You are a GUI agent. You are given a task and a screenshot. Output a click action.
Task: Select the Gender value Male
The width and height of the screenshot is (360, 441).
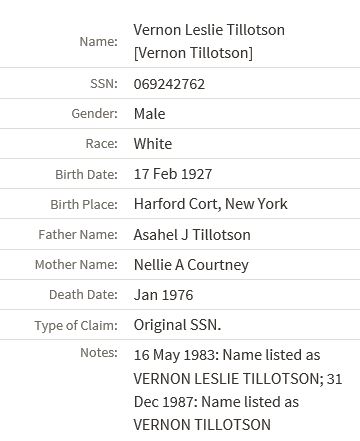tap(149, 114)
